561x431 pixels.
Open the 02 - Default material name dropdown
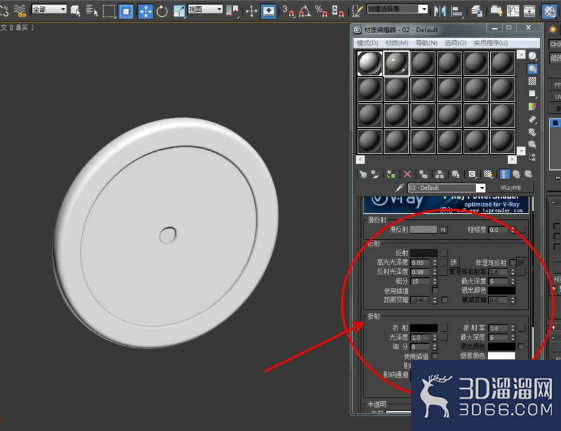(x=447, y=188)
